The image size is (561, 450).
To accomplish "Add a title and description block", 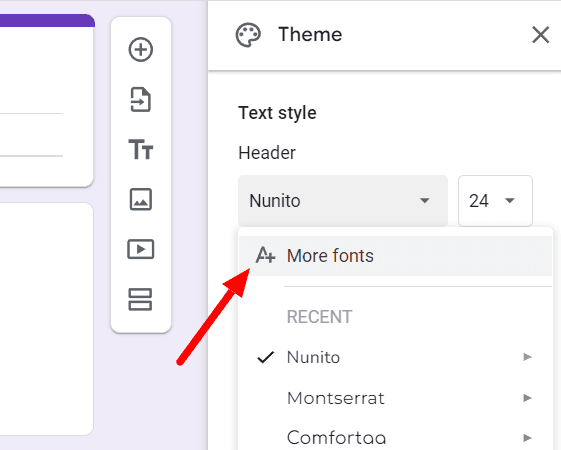I will (x=141, y=149).
